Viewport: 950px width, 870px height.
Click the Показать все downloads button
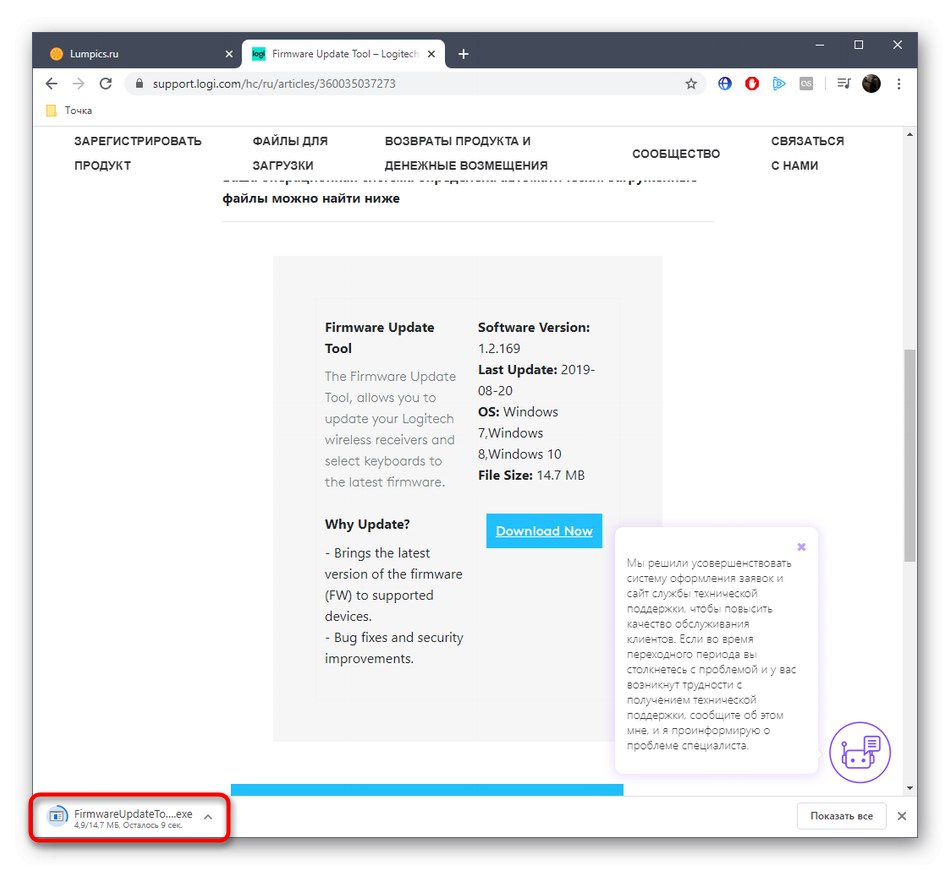coord(842,816)
